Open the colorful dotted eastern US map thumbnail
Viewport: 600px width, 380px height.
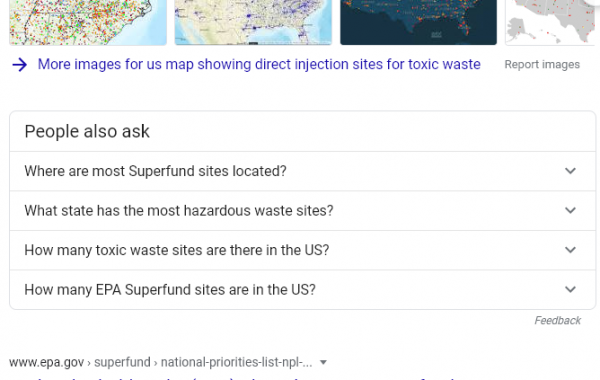(88, 22)
